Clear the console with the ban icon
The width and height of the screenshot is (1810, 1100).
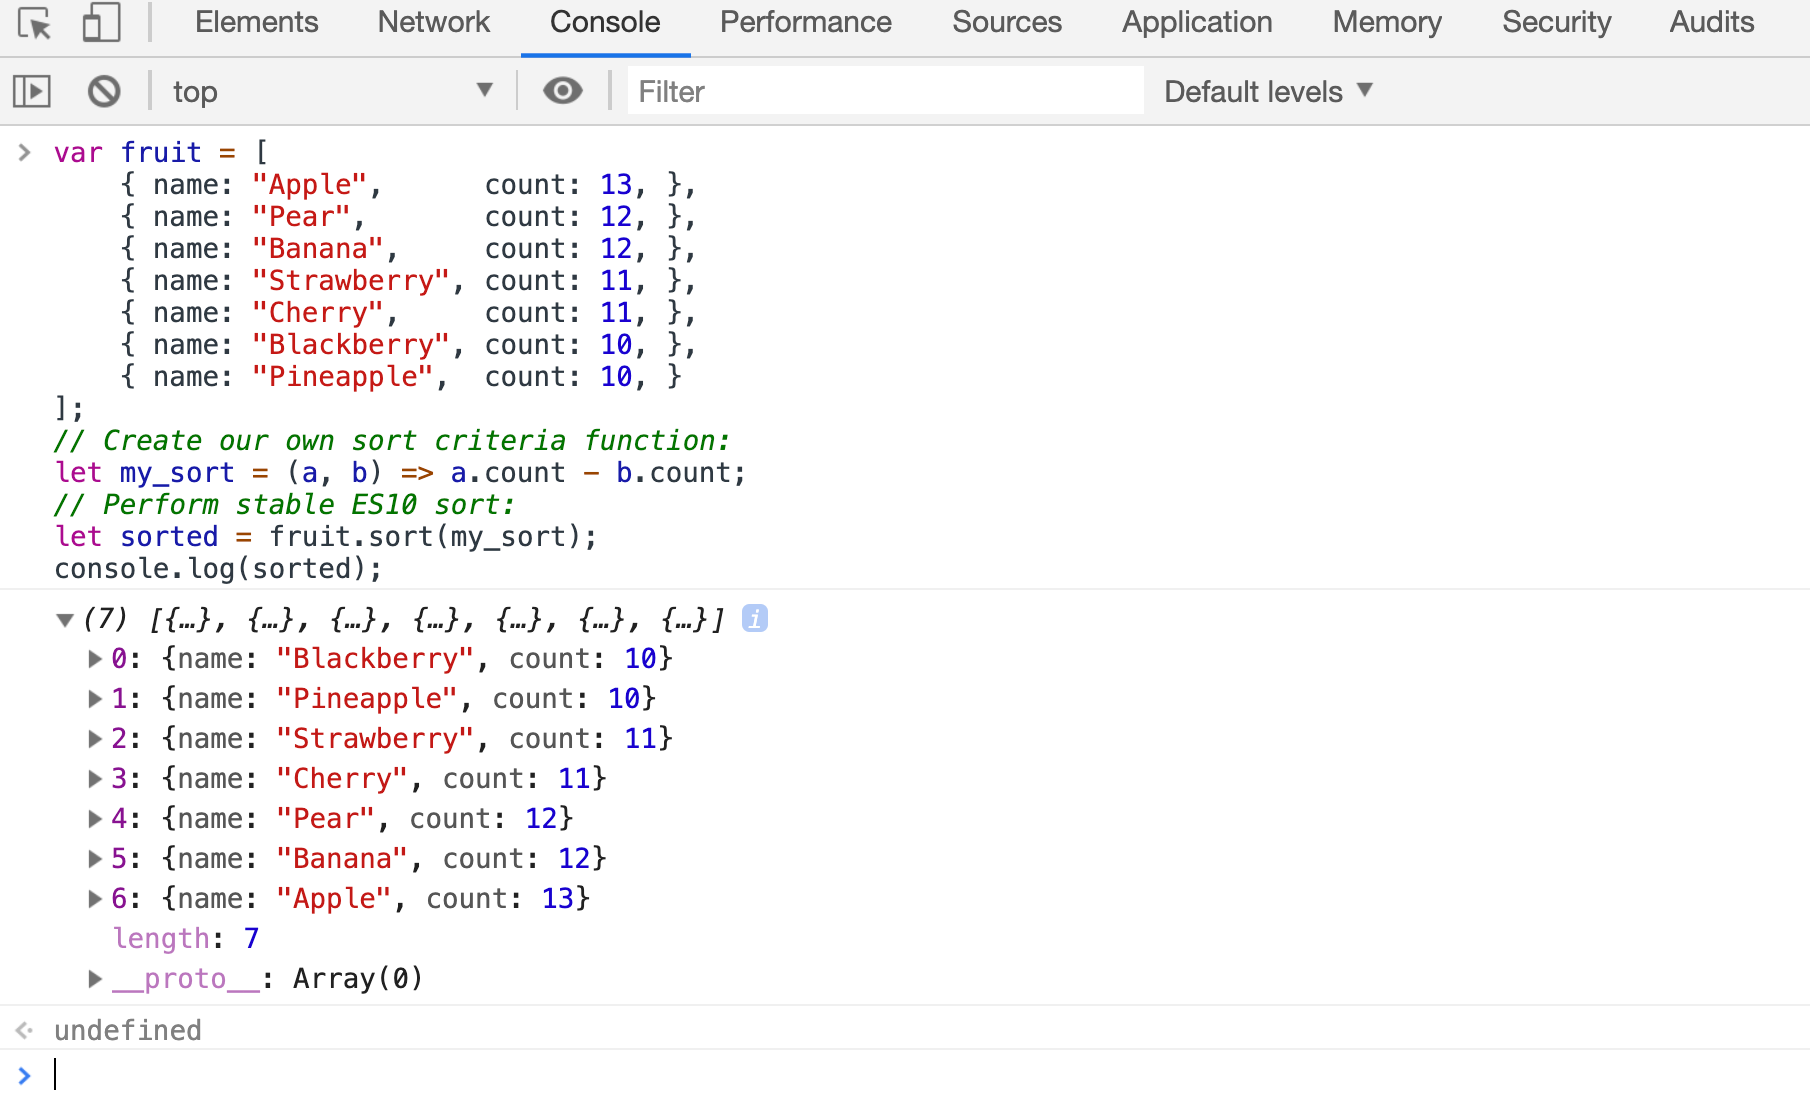point(104,92)
